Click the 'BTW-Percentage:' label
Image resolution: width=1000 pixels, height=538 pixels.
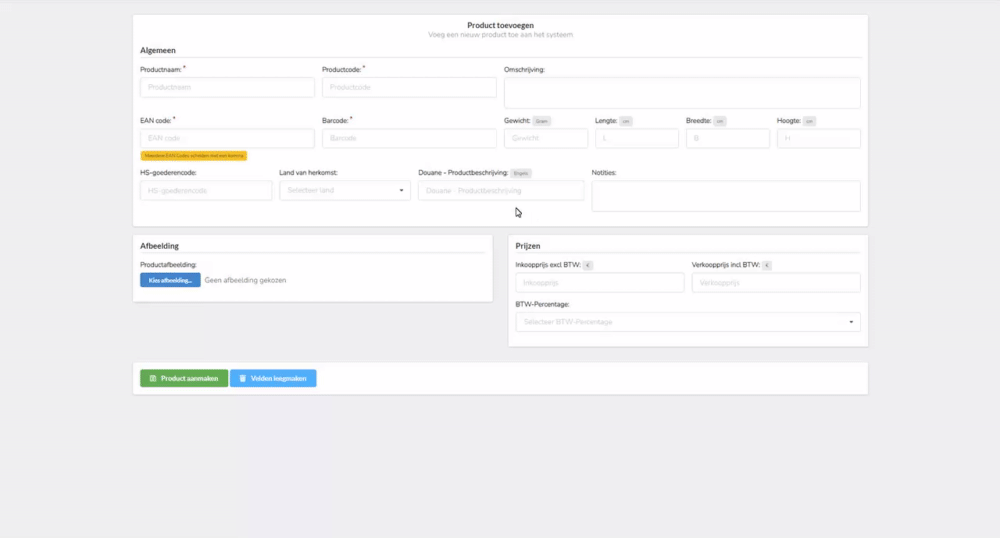(542, 304)
